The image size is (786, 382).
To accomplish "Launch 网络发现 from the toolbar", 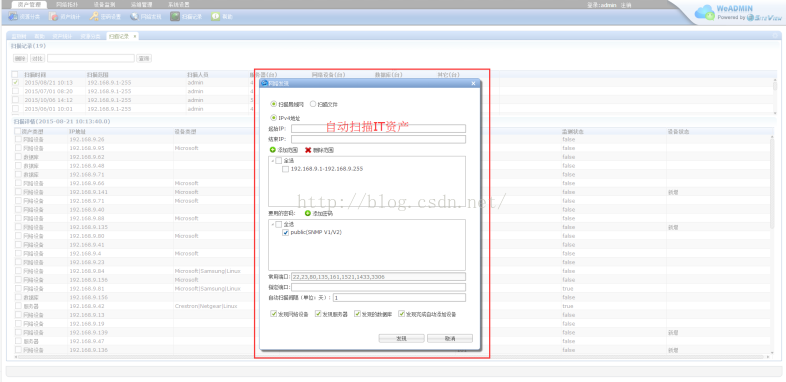I will click(146, 17).
